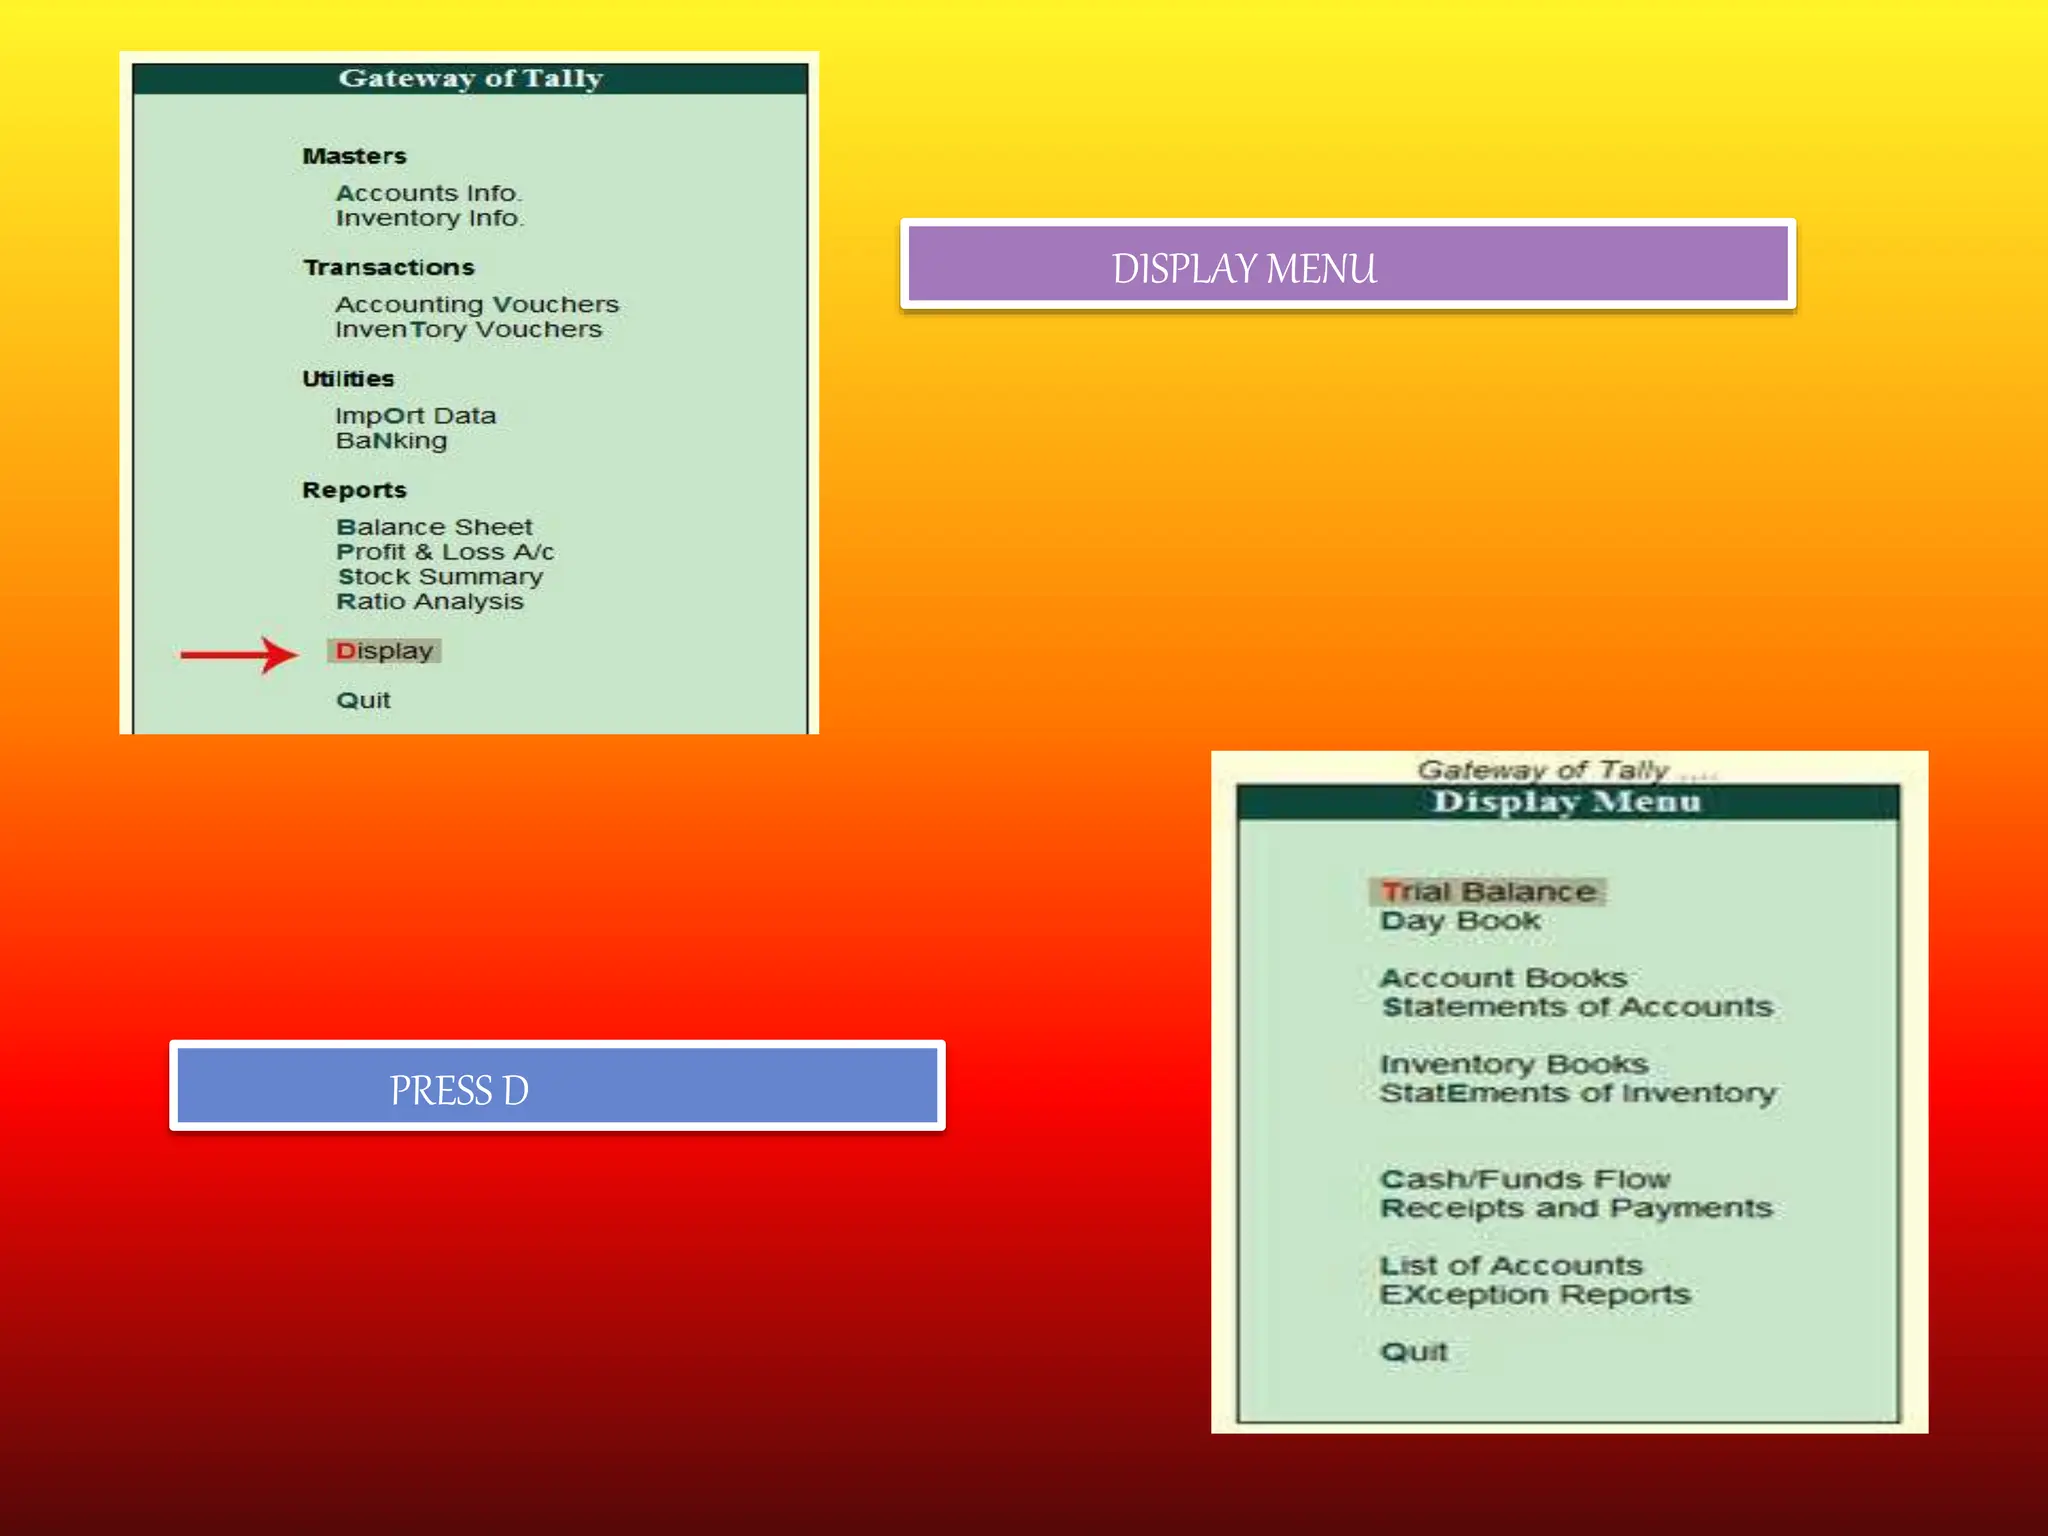Choose EXception Reports entry
Screen dimensions: 2048x1536
click(1535, 1294)
